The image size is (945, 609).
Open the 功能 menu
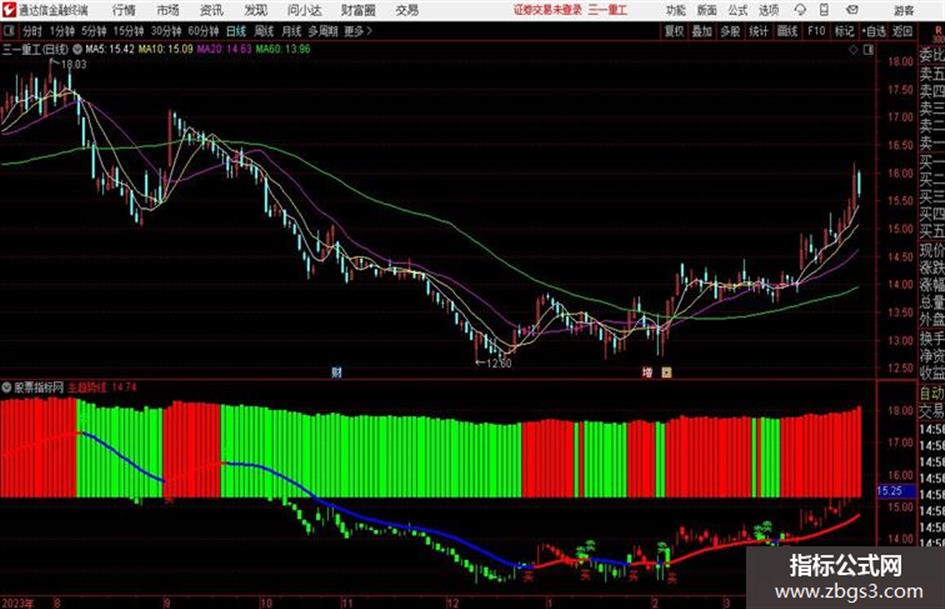[676, 10]
